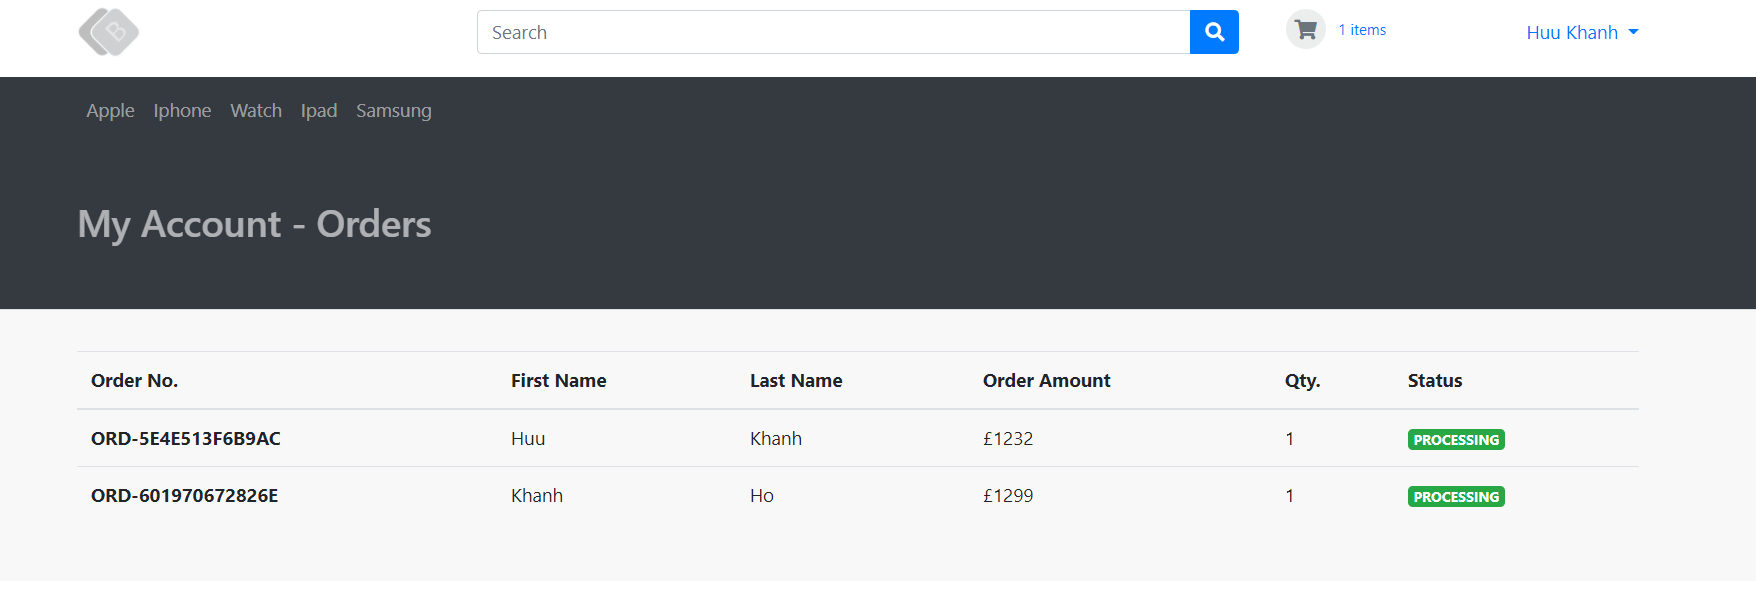Click order number ORD-601970672826E
Viewport: 1756px width, 615px height.
[184, 495]
